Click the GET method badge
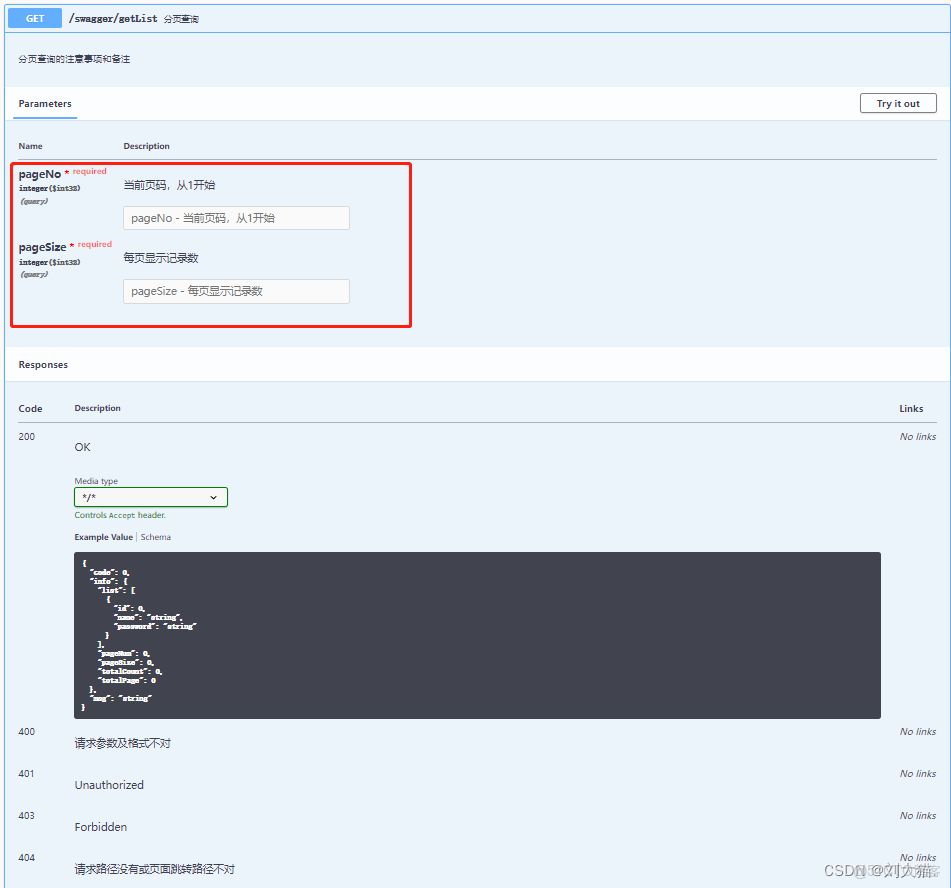 click(x=35, y=18)
